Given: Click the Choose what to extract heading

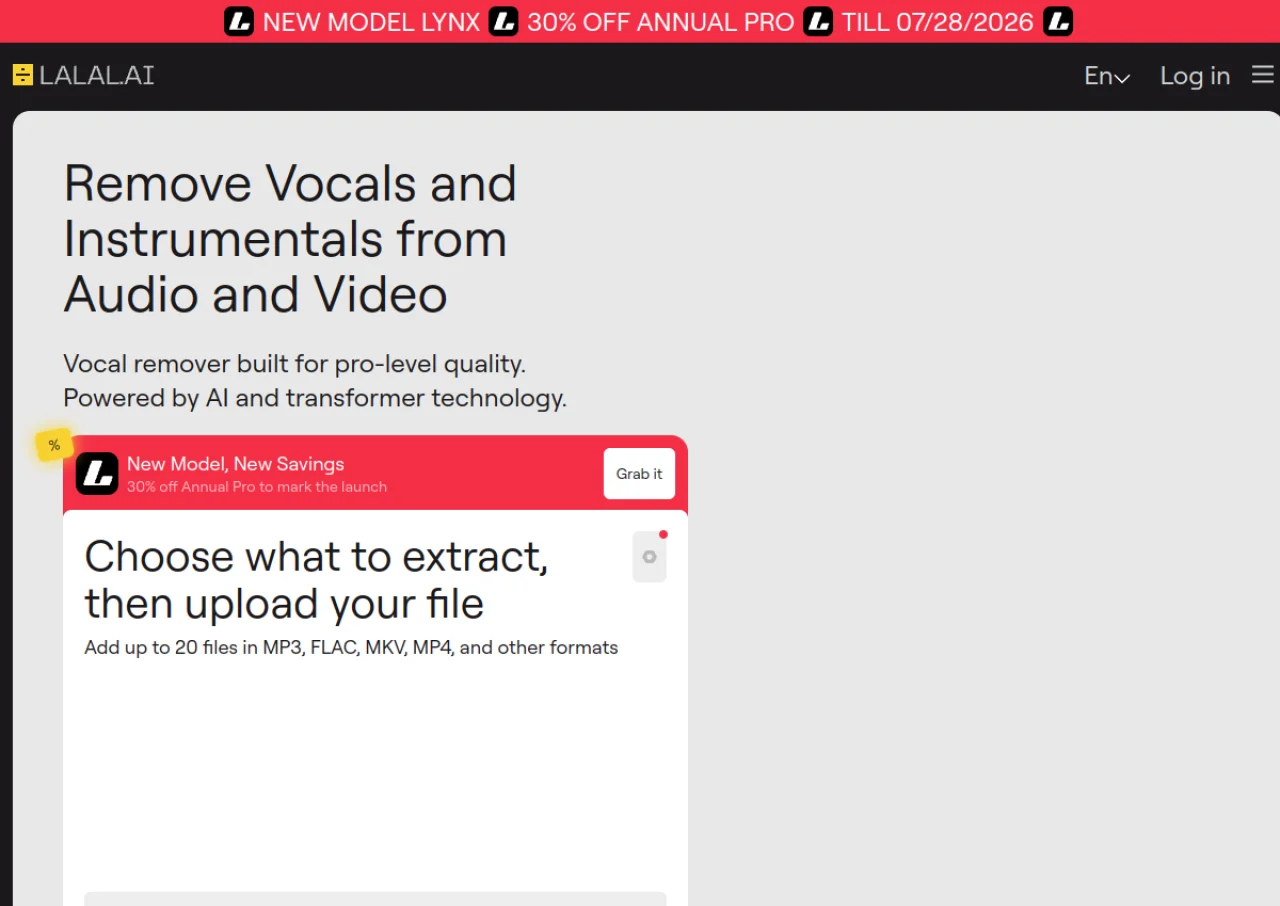Looking at the screenshot, I should [317, 580].
